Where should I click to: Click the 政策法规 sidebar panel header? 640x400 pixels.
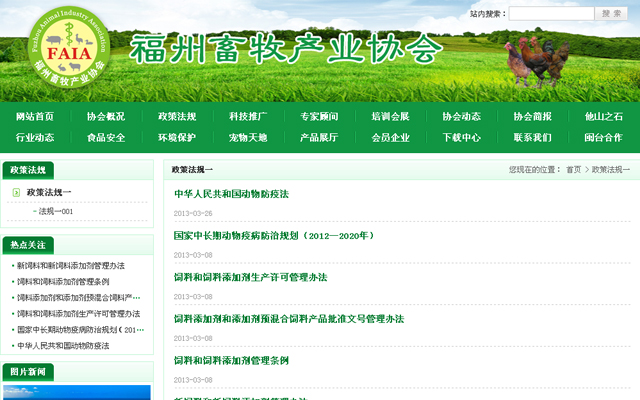[28, 170]
